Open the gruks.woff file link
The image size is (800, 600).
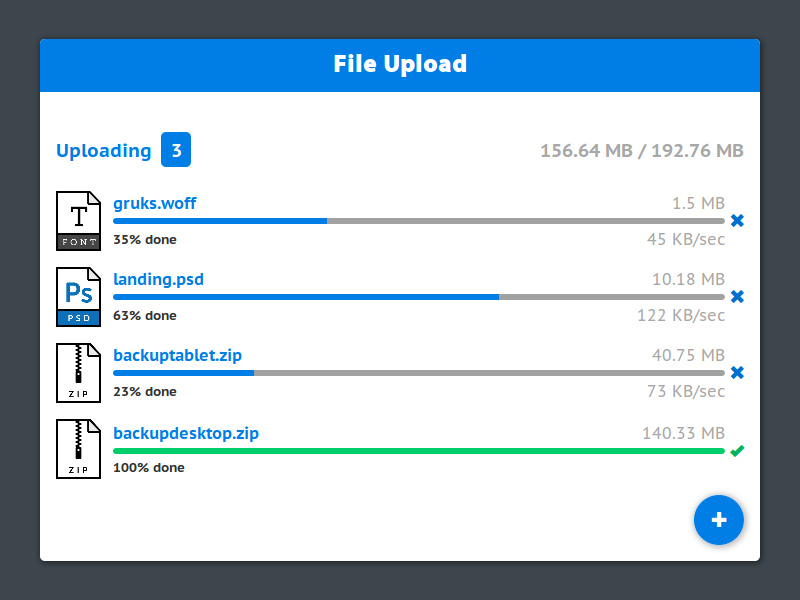tap(154, 203)
